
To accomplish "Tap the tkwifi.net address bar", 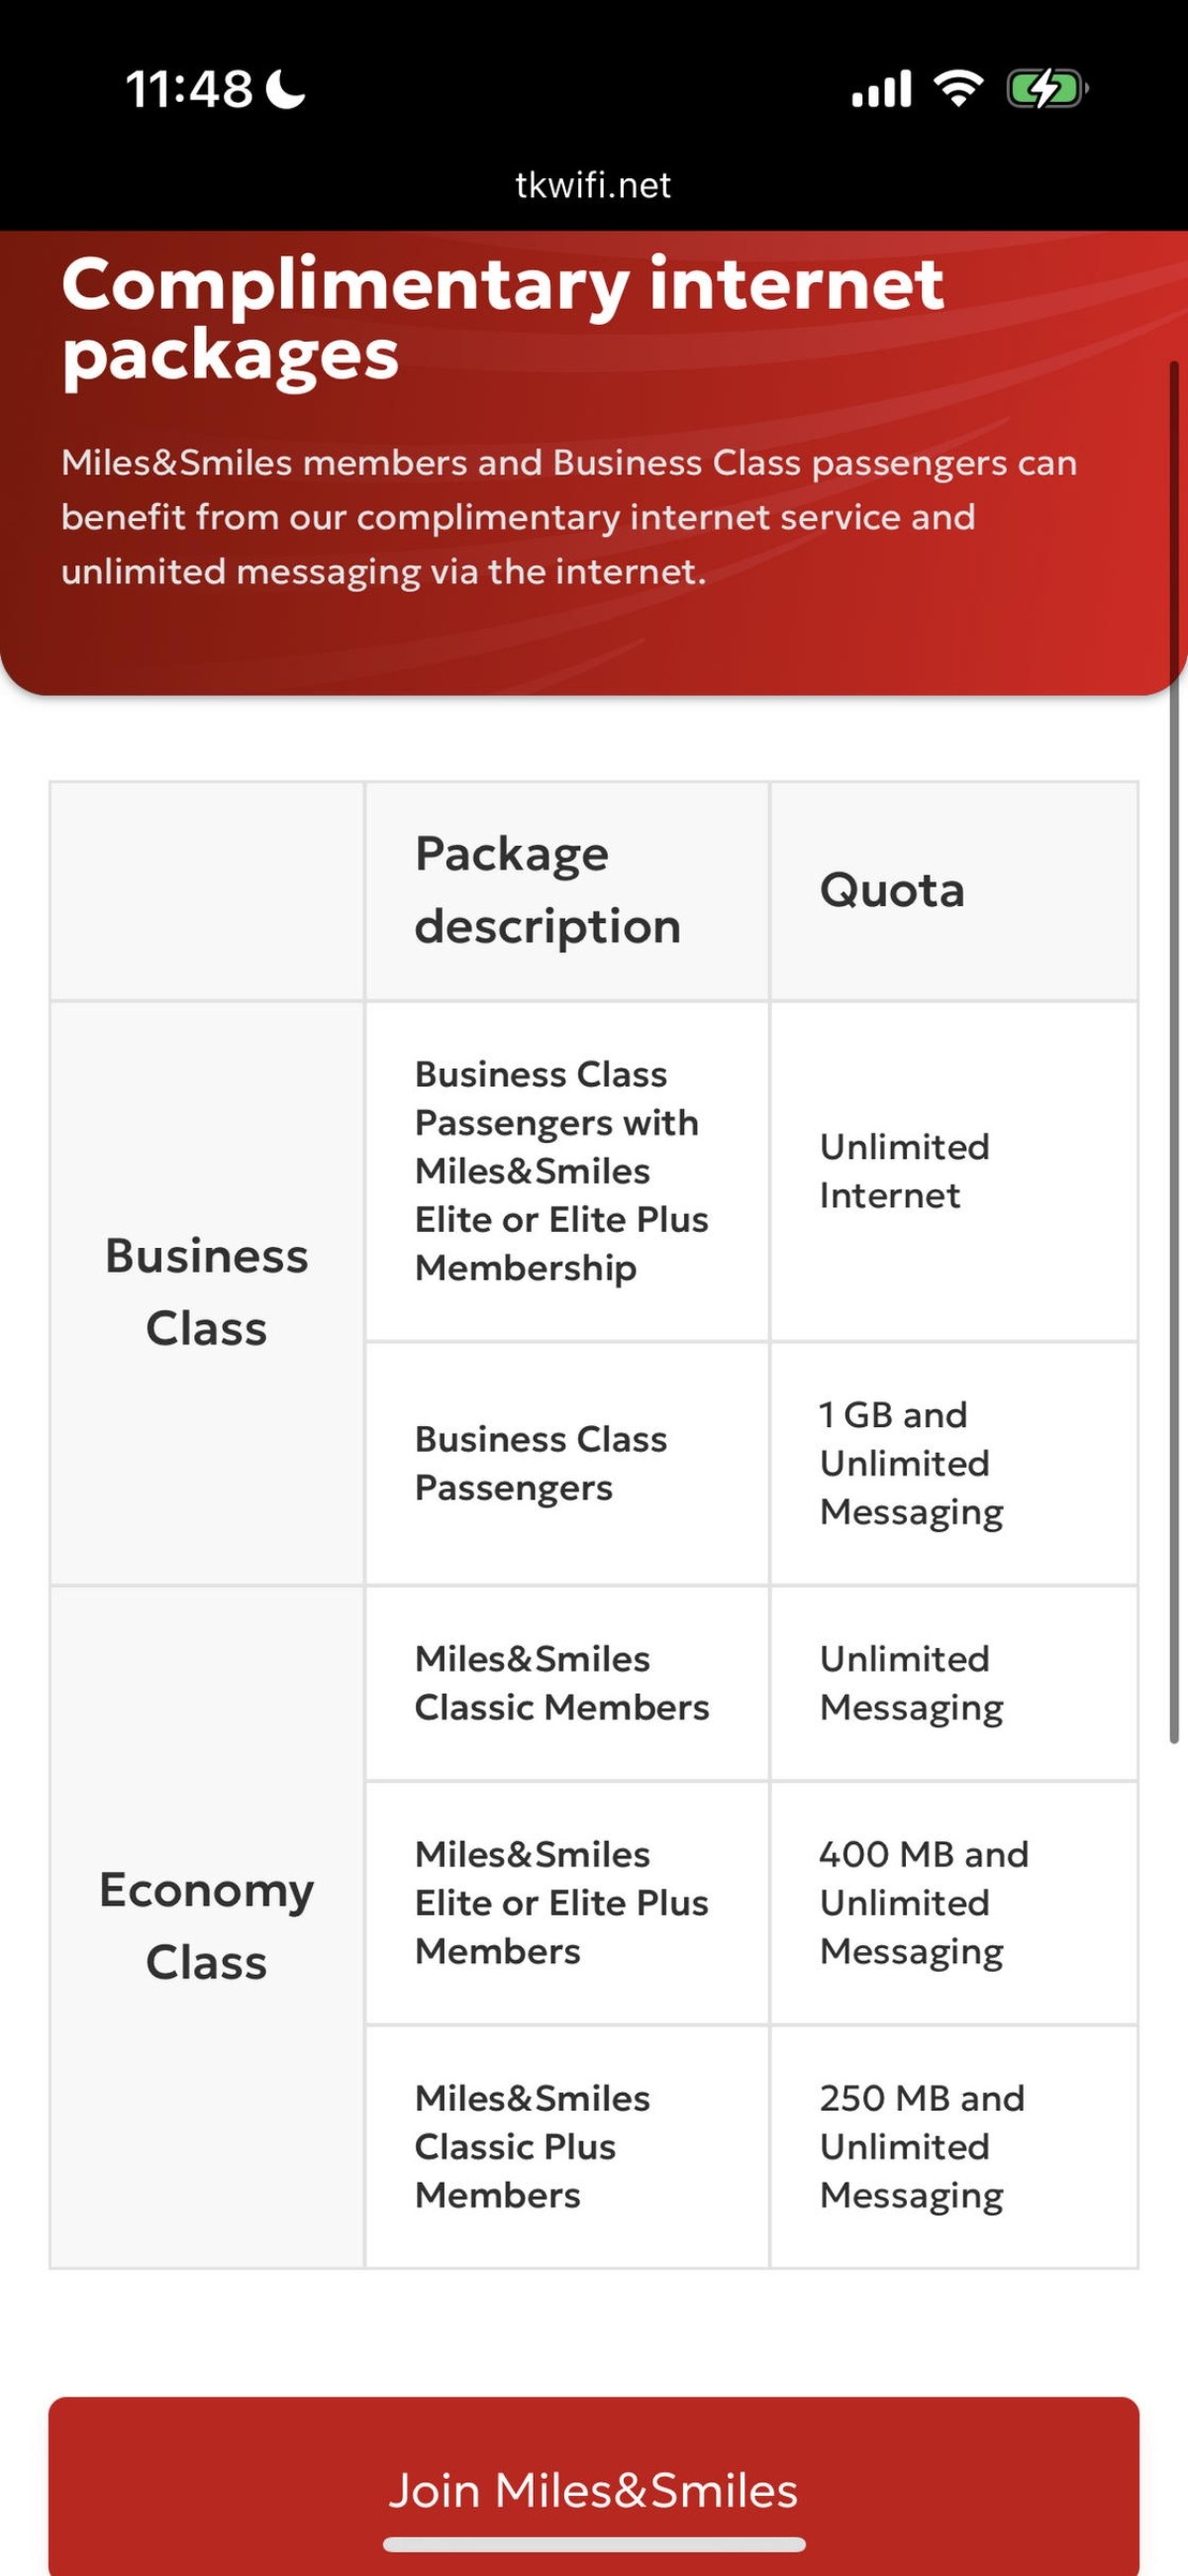I will 594,185.
